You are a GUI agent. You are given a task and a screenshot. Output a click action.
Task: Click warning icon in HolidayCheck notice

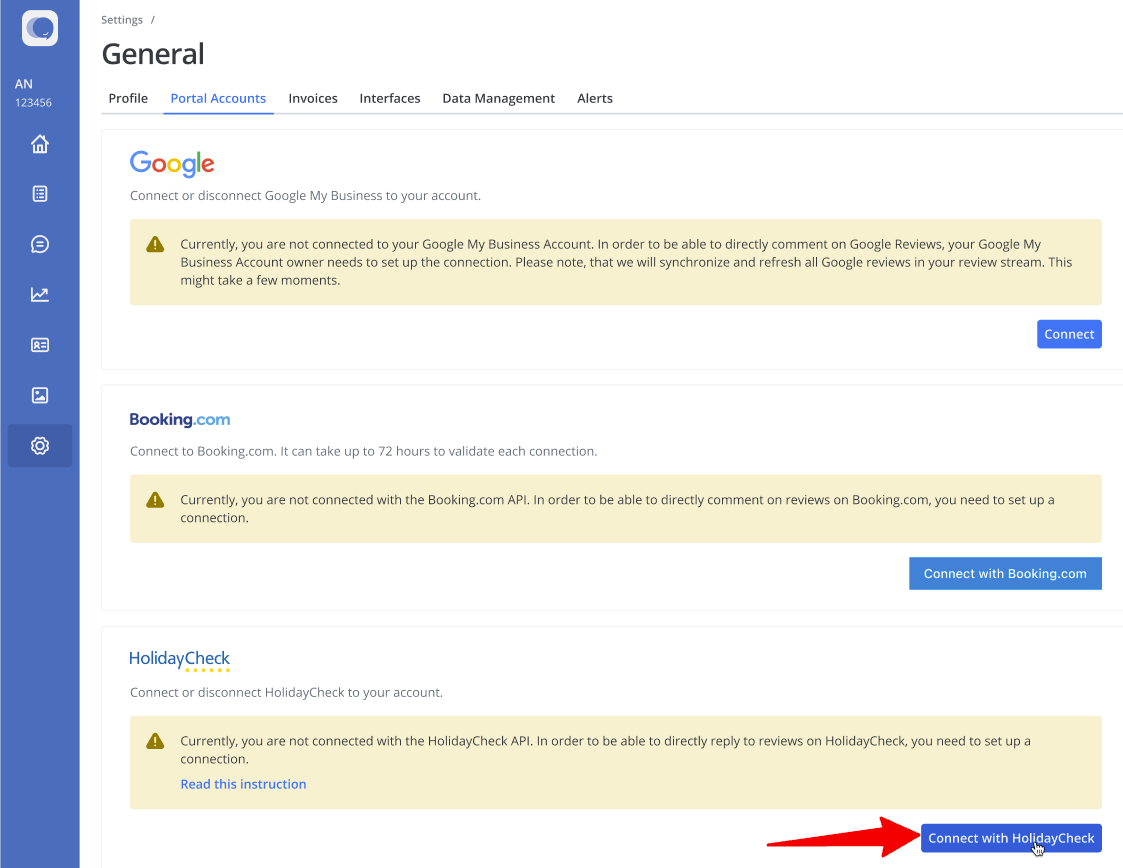[155, 741]
